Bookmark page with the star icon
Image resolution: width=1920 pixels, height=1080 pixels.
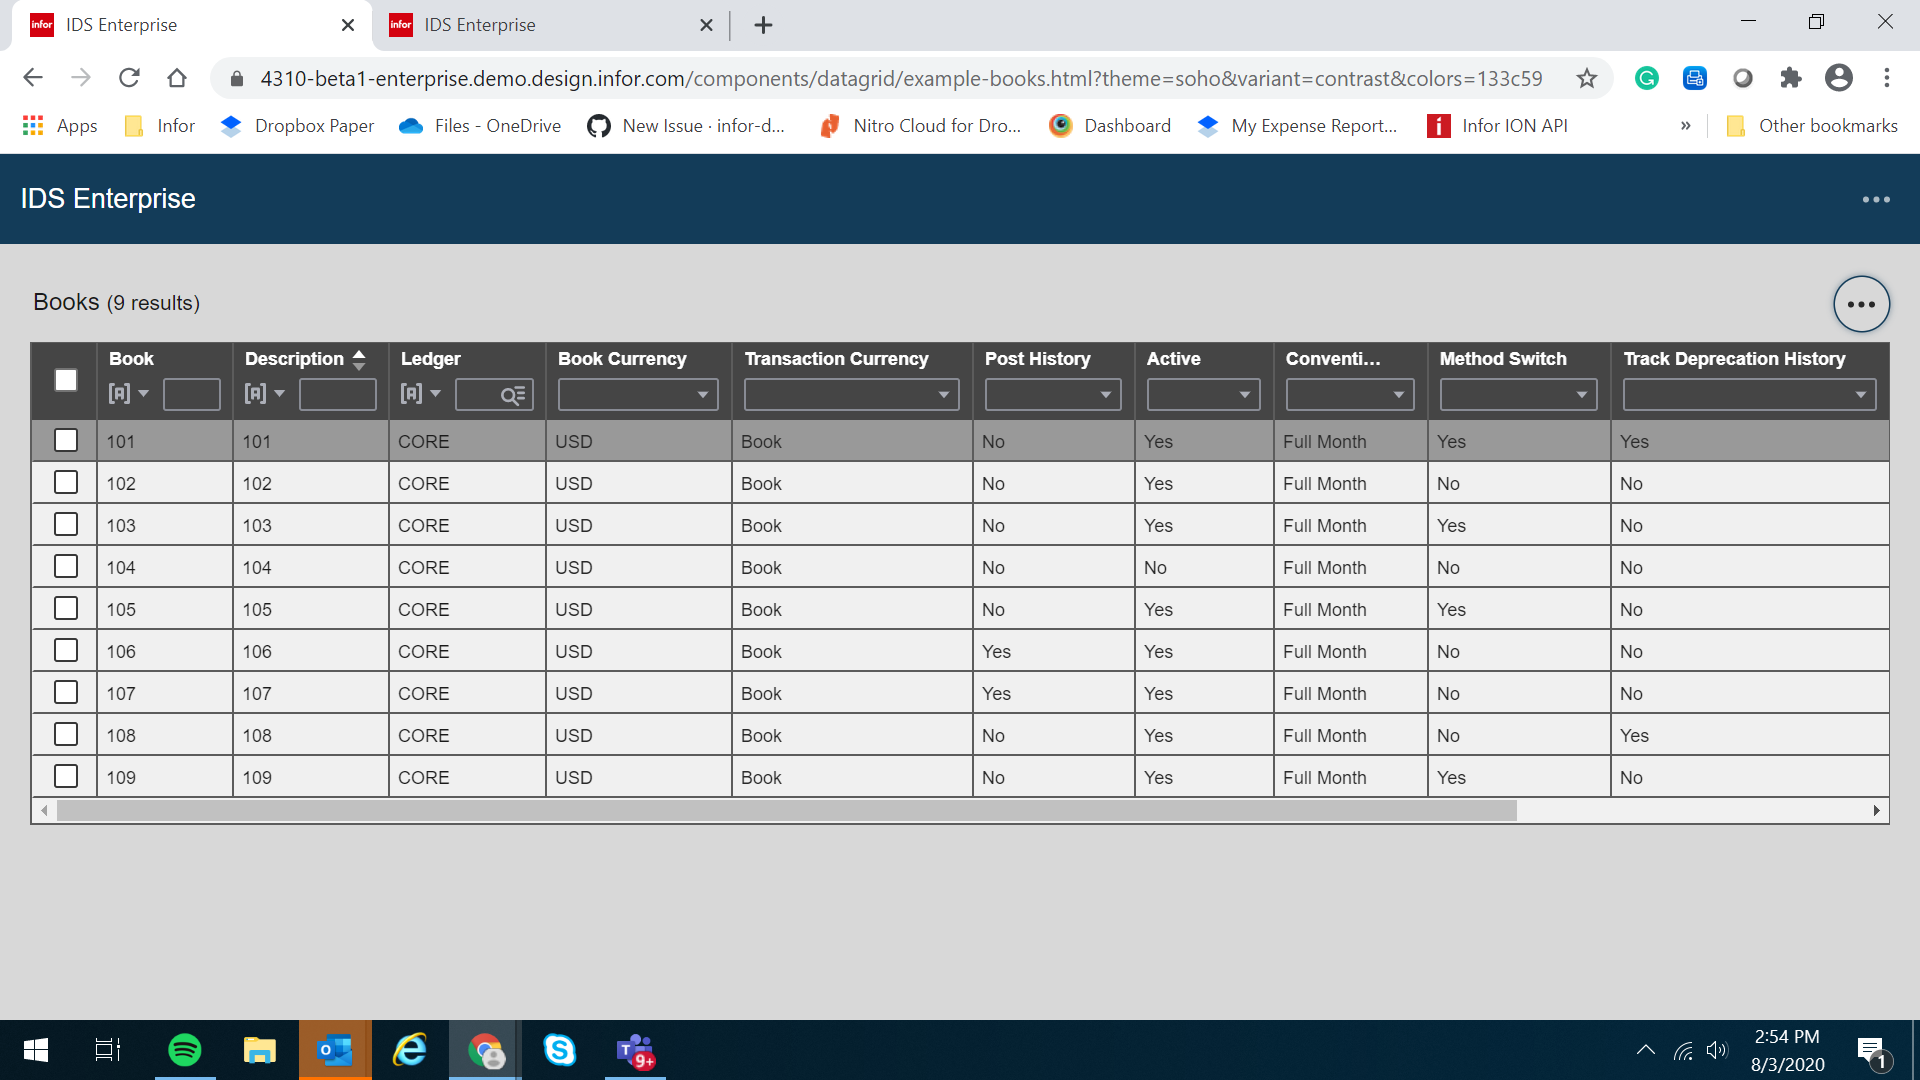click(x=1587, y=78)
